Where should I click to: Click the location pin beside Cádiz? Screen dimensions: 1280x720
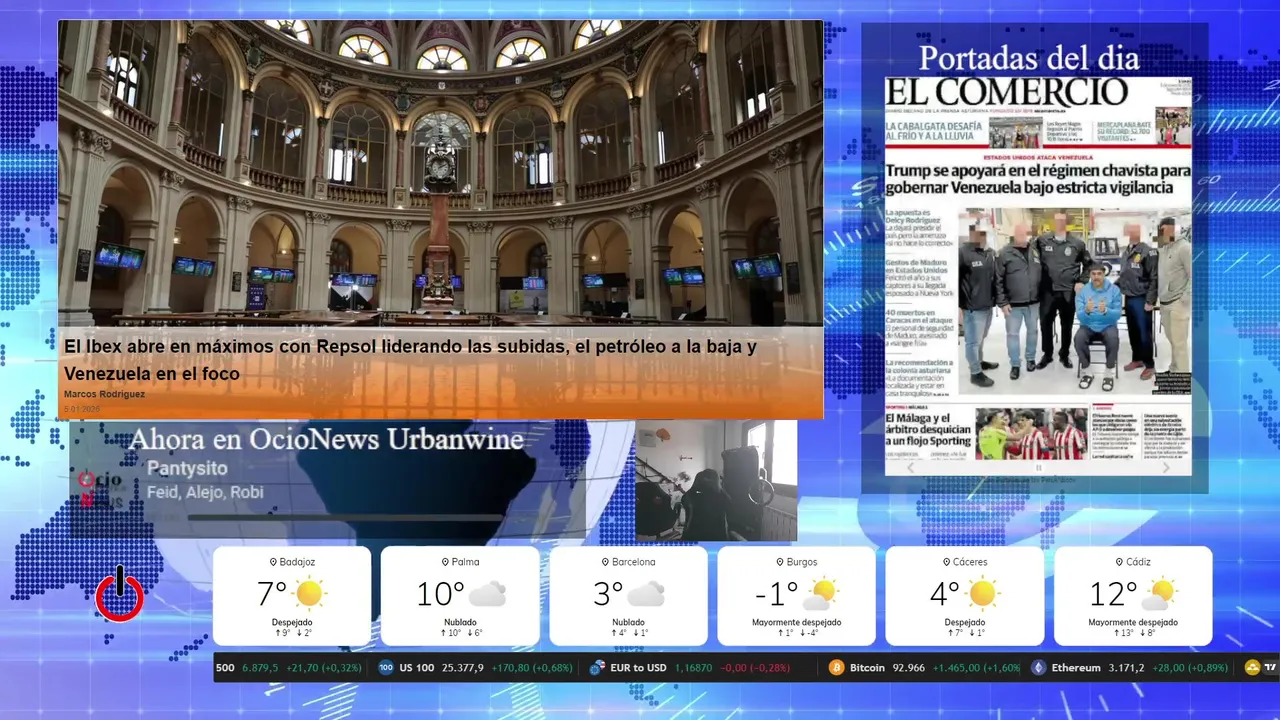(1118, 562)
